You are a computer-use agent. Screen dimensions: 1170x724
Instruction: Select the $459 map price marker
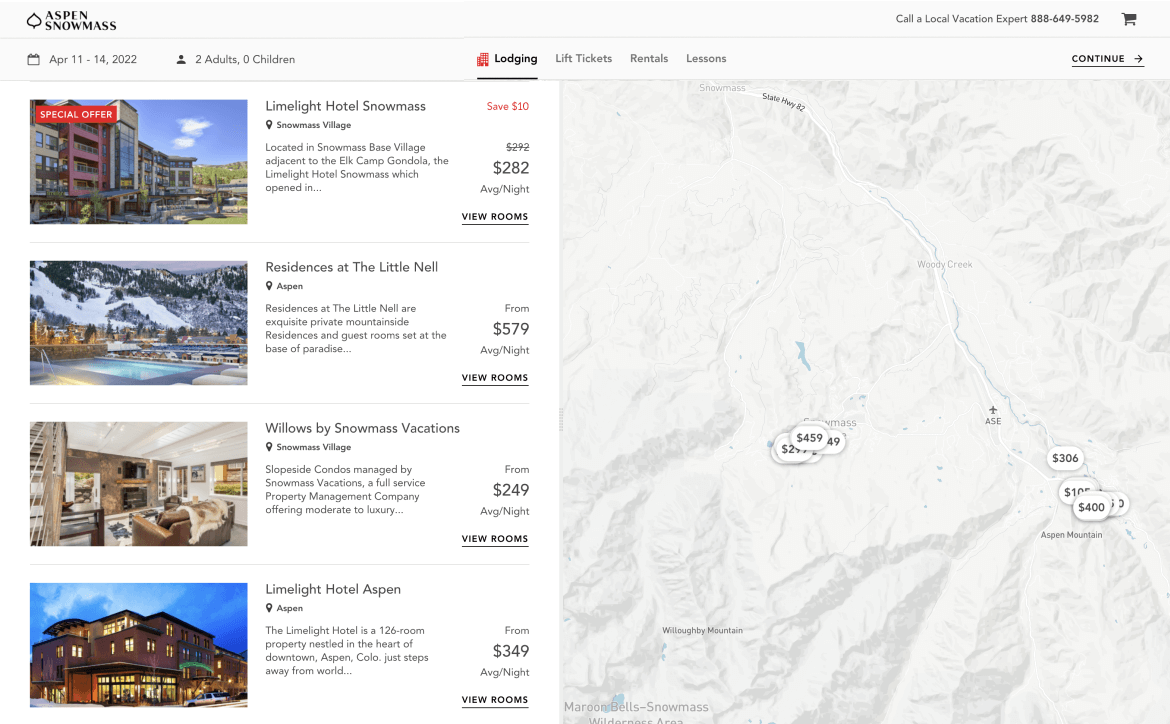[x=809, y=438]
